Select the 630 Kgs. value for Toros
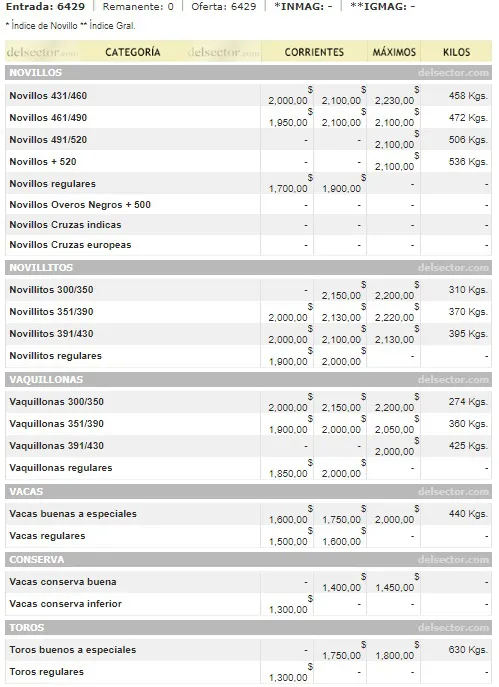The height and width of the screenshot is (687, 499). coord(468,649)
